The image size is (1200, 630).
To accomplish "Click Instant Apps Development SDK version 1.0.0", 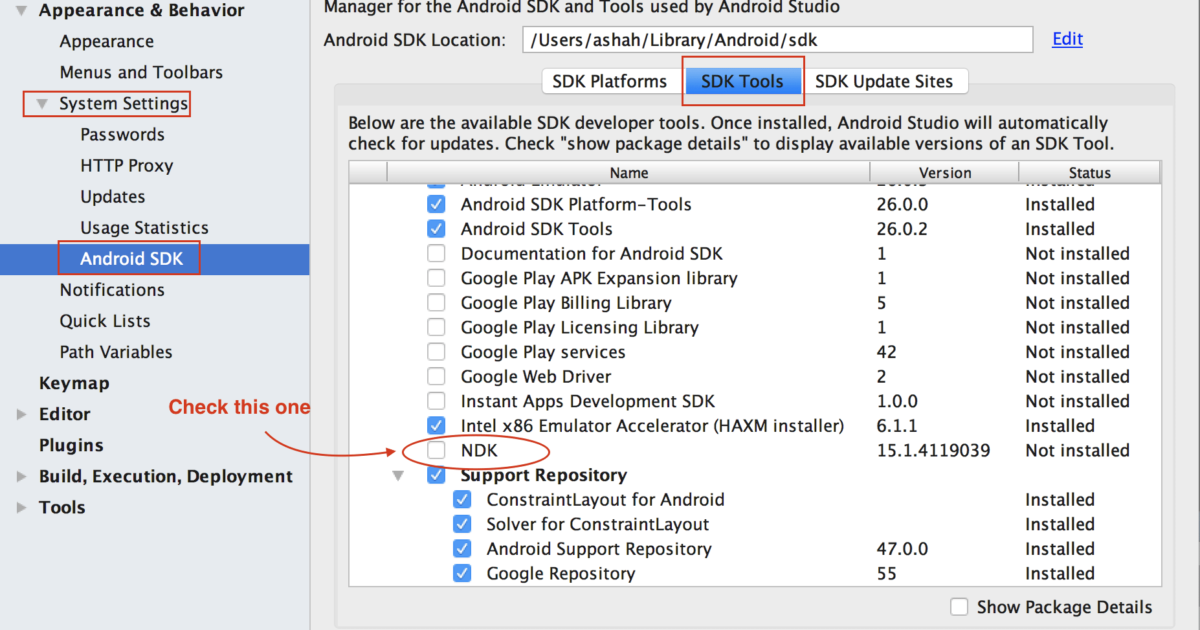I will pyautogui.click(x=897, y=401).
